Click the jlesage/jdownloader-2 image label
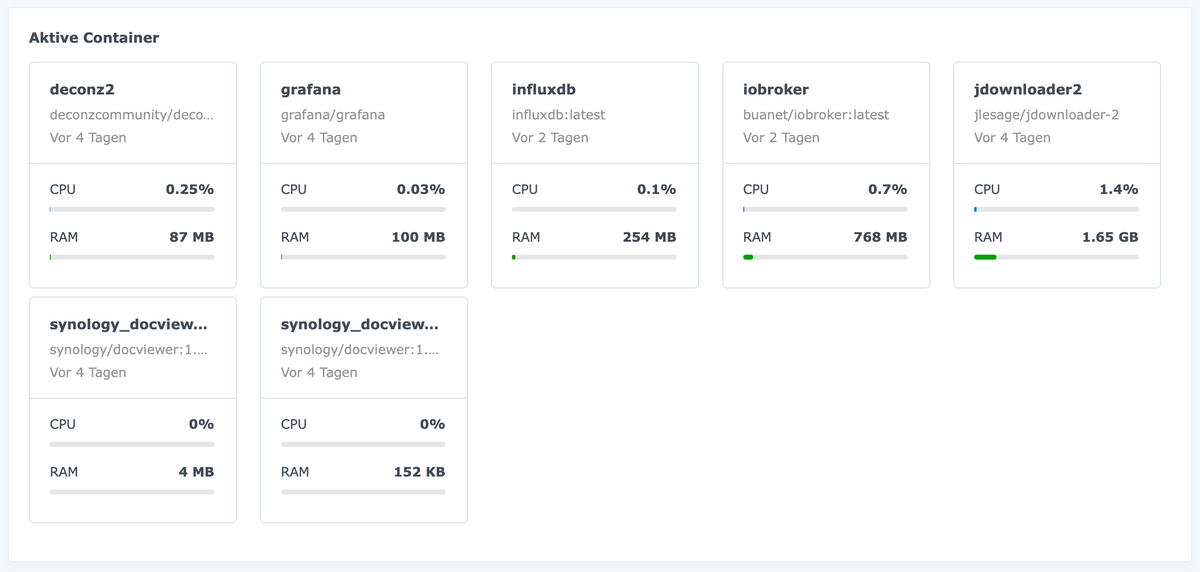 (1047, 115)
